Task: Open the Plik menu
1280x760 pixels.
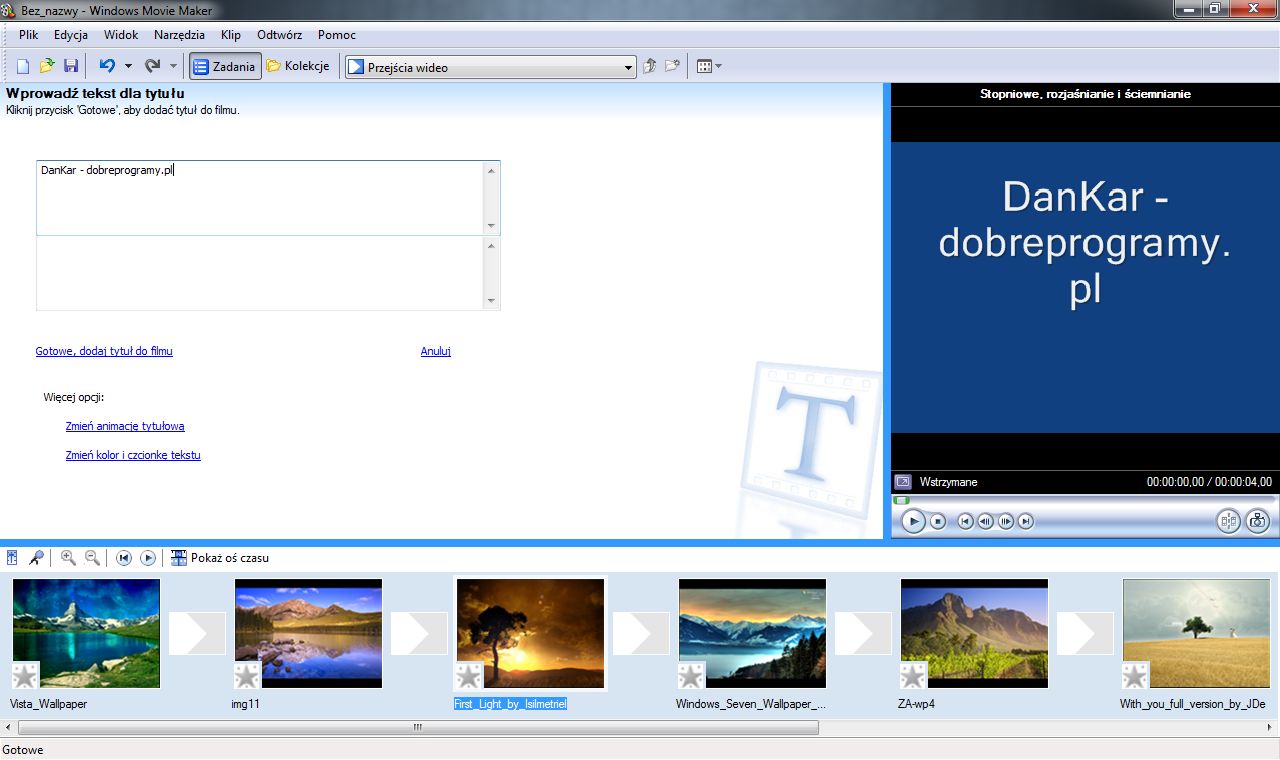Action: click(28, 35)
